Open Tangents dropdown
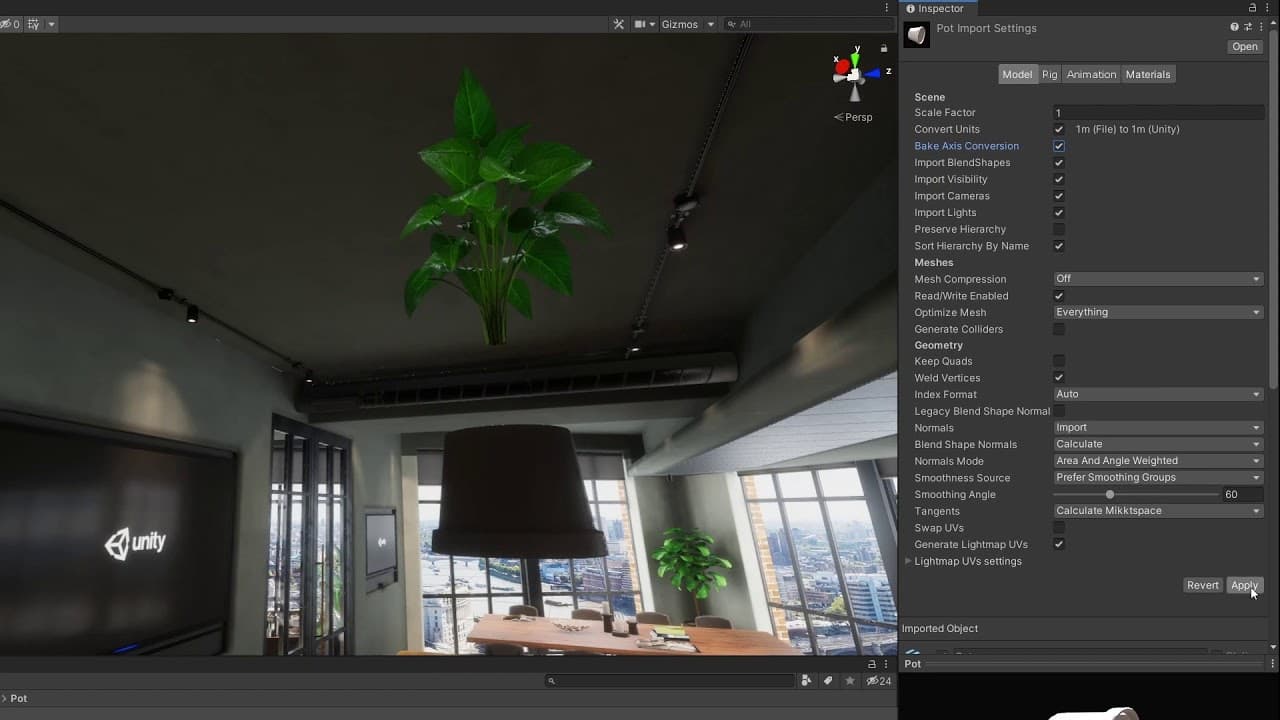The image size is (1280, 720). (1158, 511)
